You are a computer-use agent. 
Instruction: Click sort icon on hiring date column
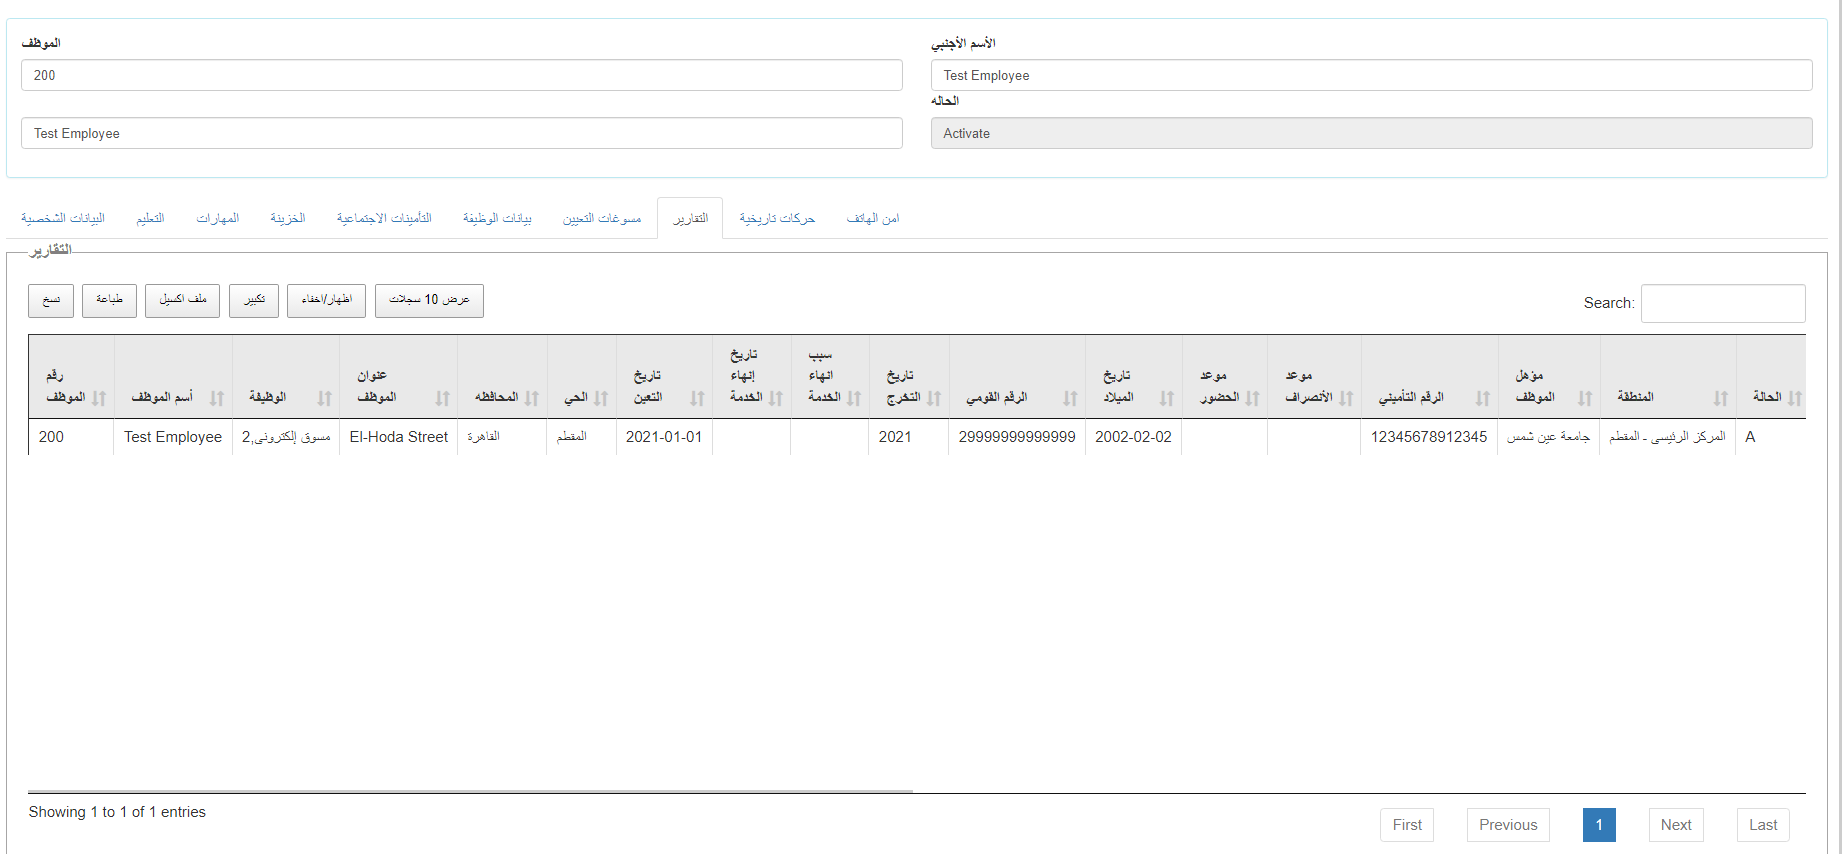click(697, 398)
